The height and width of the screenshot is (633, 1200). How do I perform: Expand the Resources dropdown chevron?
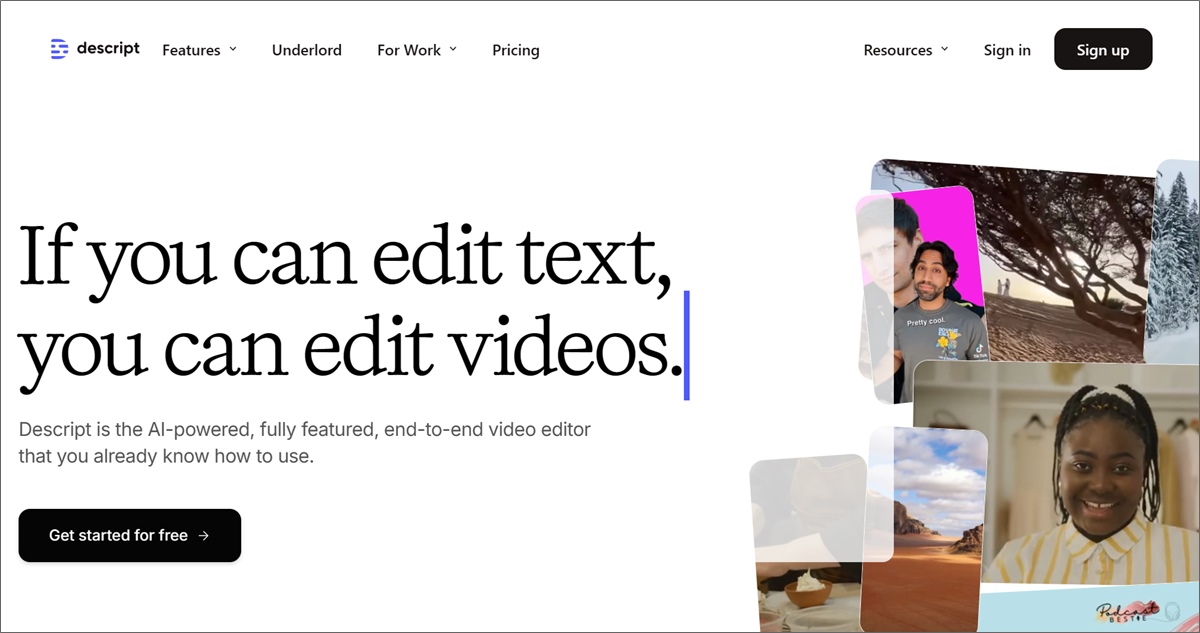(x=945, y=49)
